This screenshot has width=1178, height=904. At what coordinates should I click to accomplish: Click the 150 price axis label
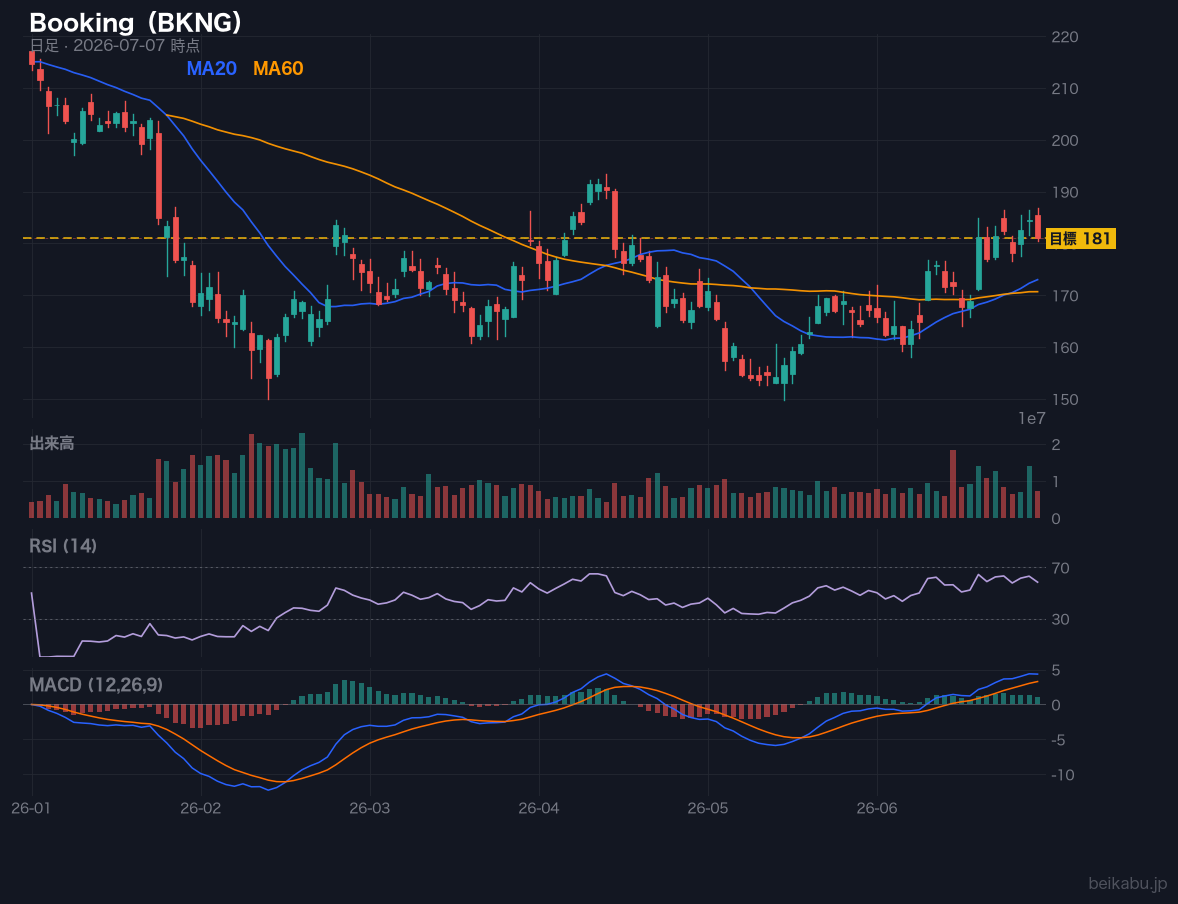[x=1065, y=400]
